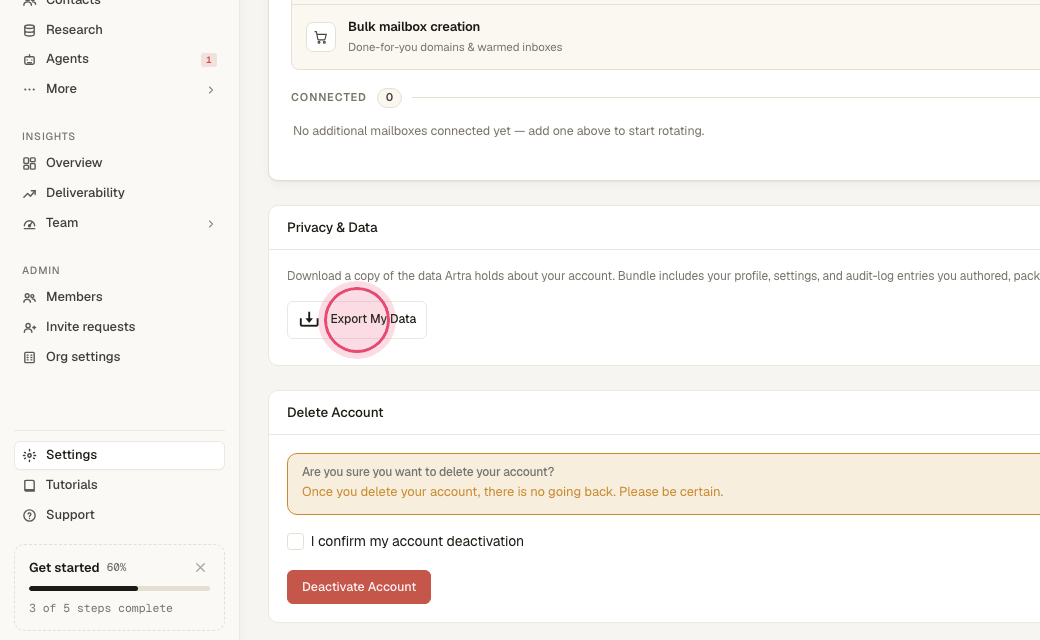Click the Overview grid icon
This screenshot has height=640, width=1040.
[29, 164]
